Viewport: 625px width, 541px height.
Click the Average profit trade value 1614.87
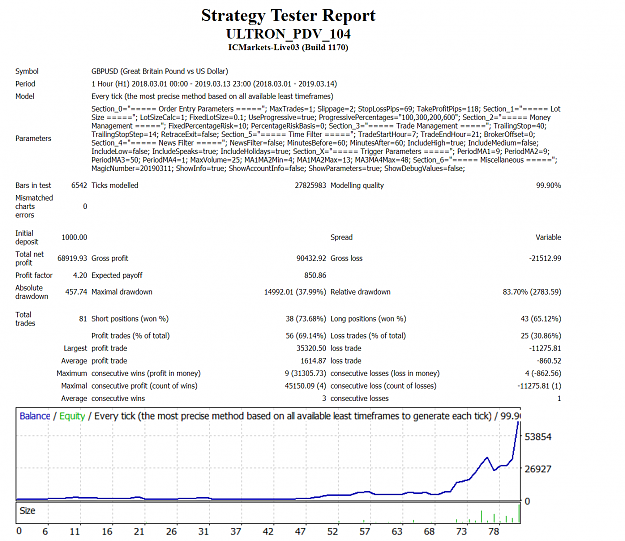[x=313, y=361]
